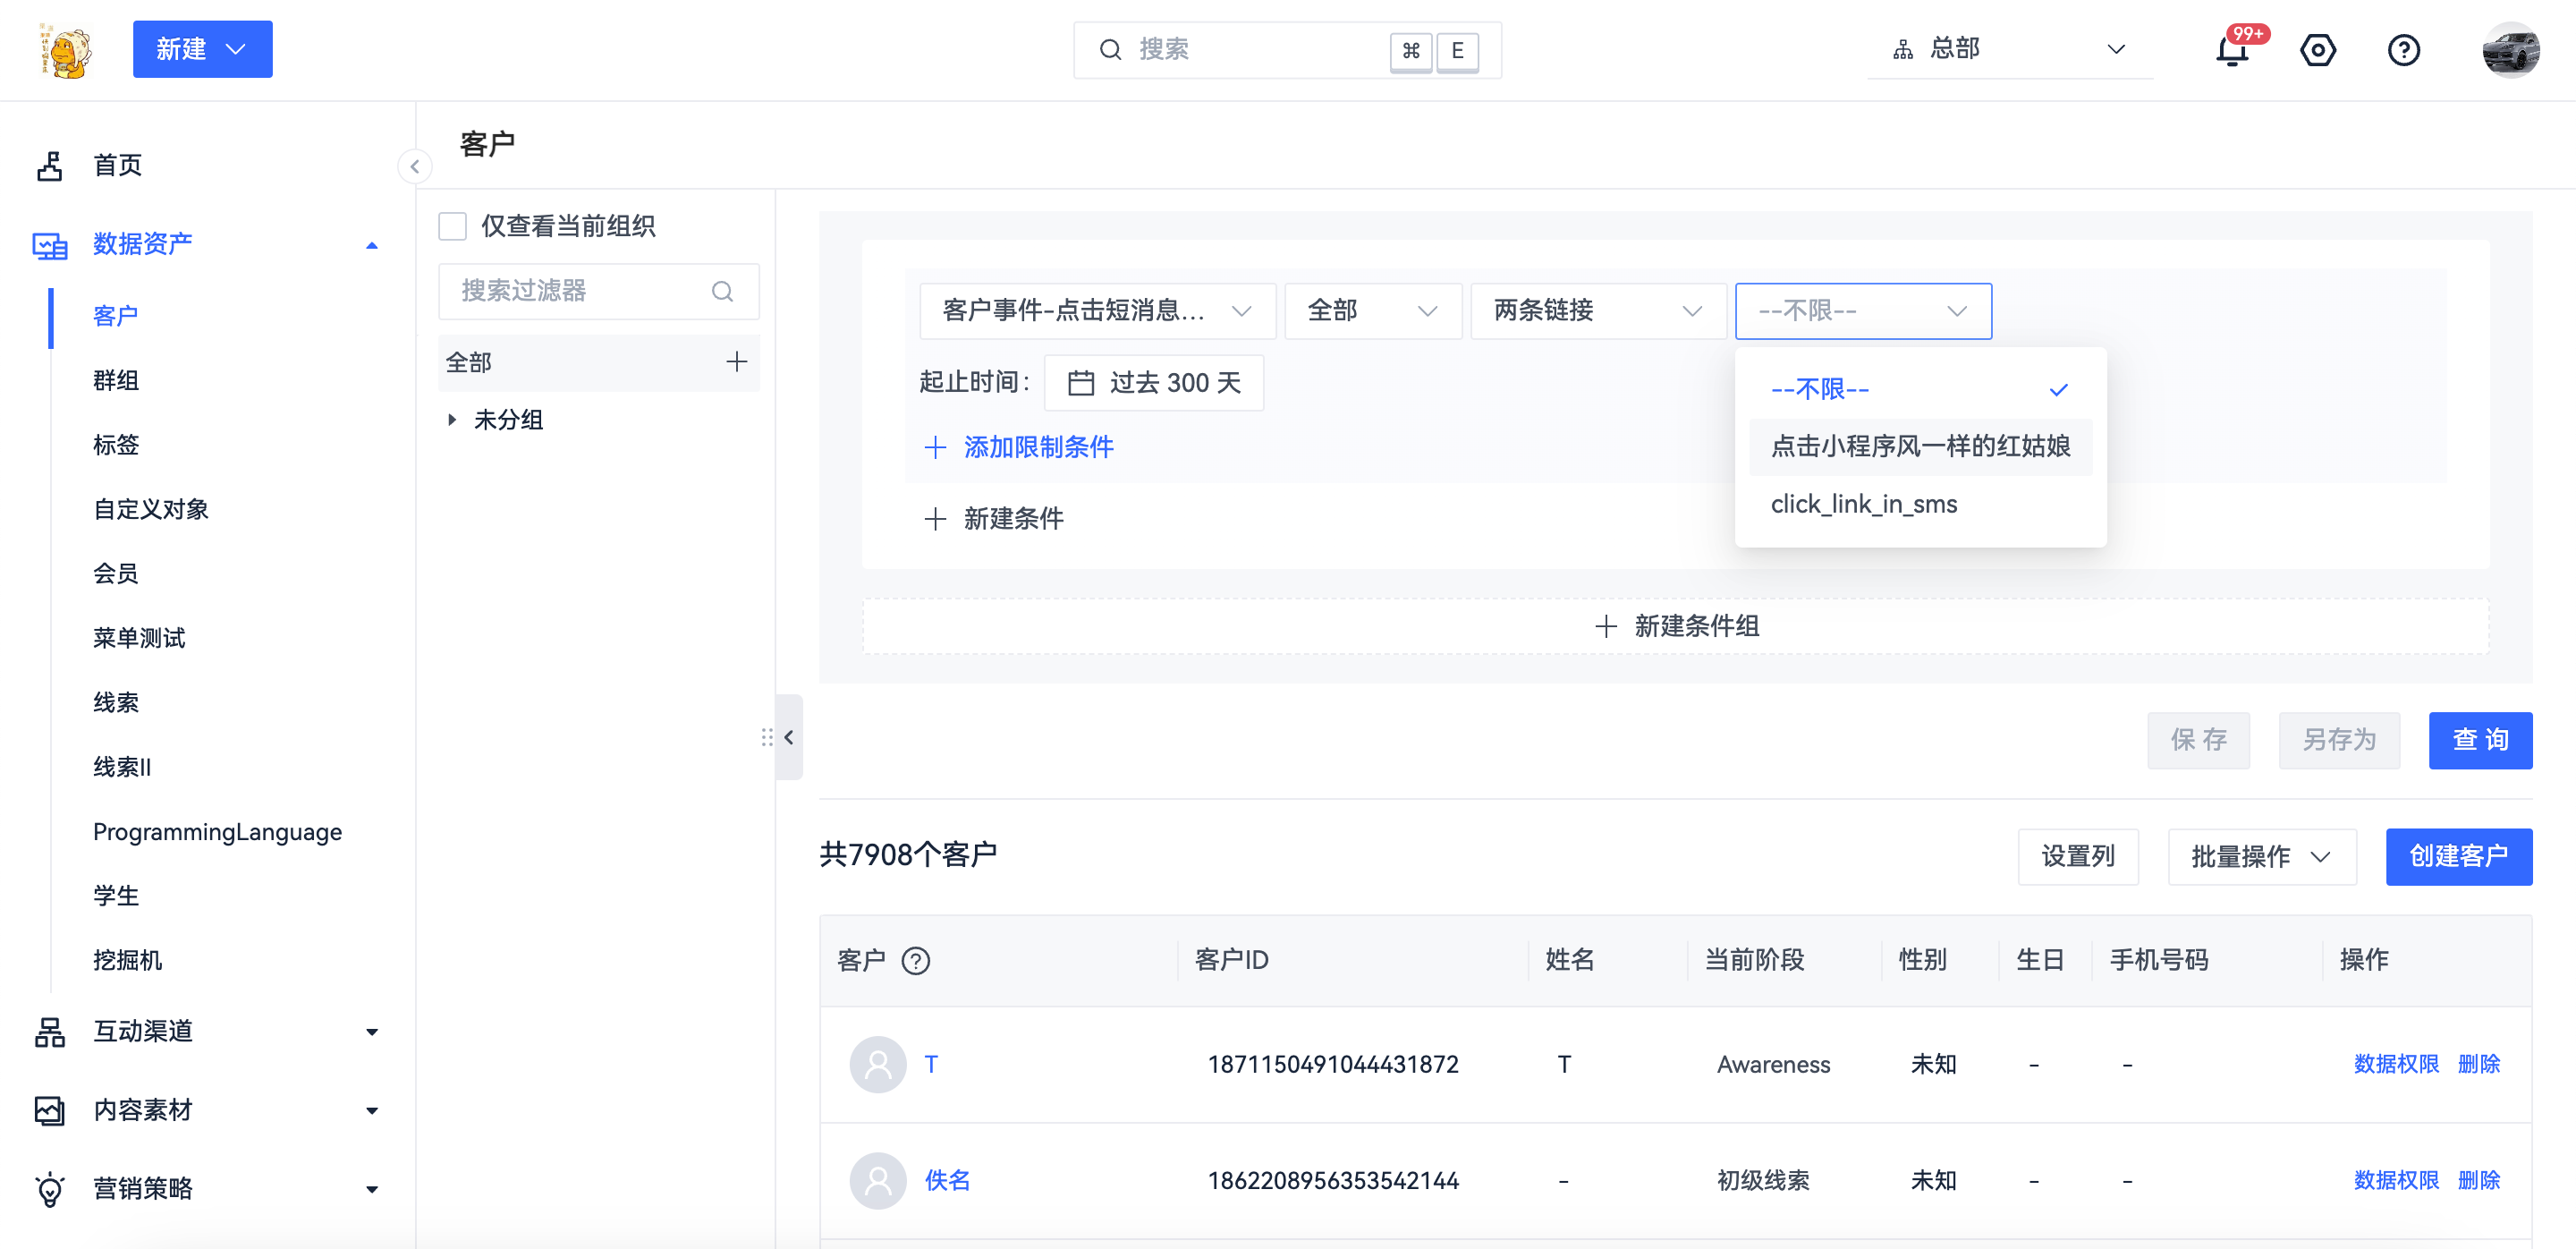This screenshot has width=2576, height=1249.
Task: Focus the 搜索过滤器 input field
Action: (598, 291)
